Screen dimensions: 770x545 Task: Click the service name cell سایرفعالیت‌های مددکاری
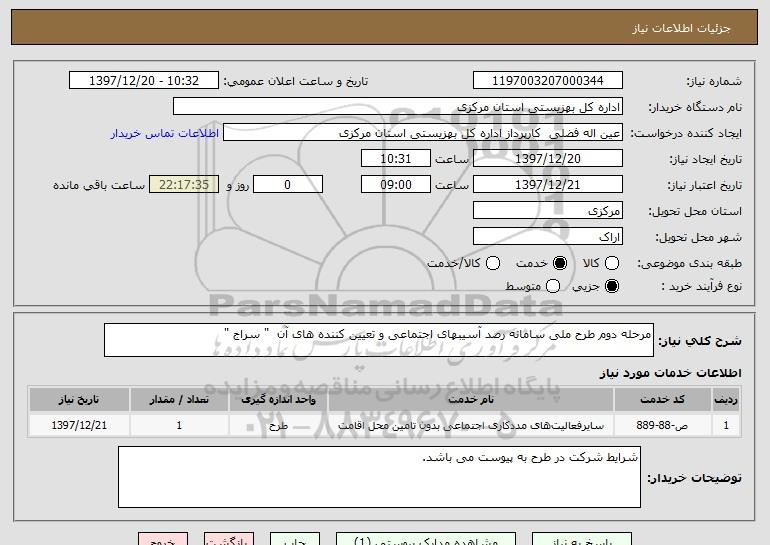tap(470, 425)
